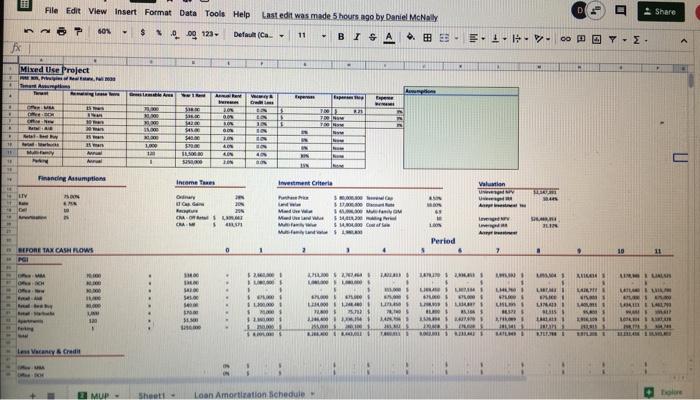Toggle bold formatting
Image resolution: width=700 pixels, height=400 pixels.
click(x=341, y=37)
